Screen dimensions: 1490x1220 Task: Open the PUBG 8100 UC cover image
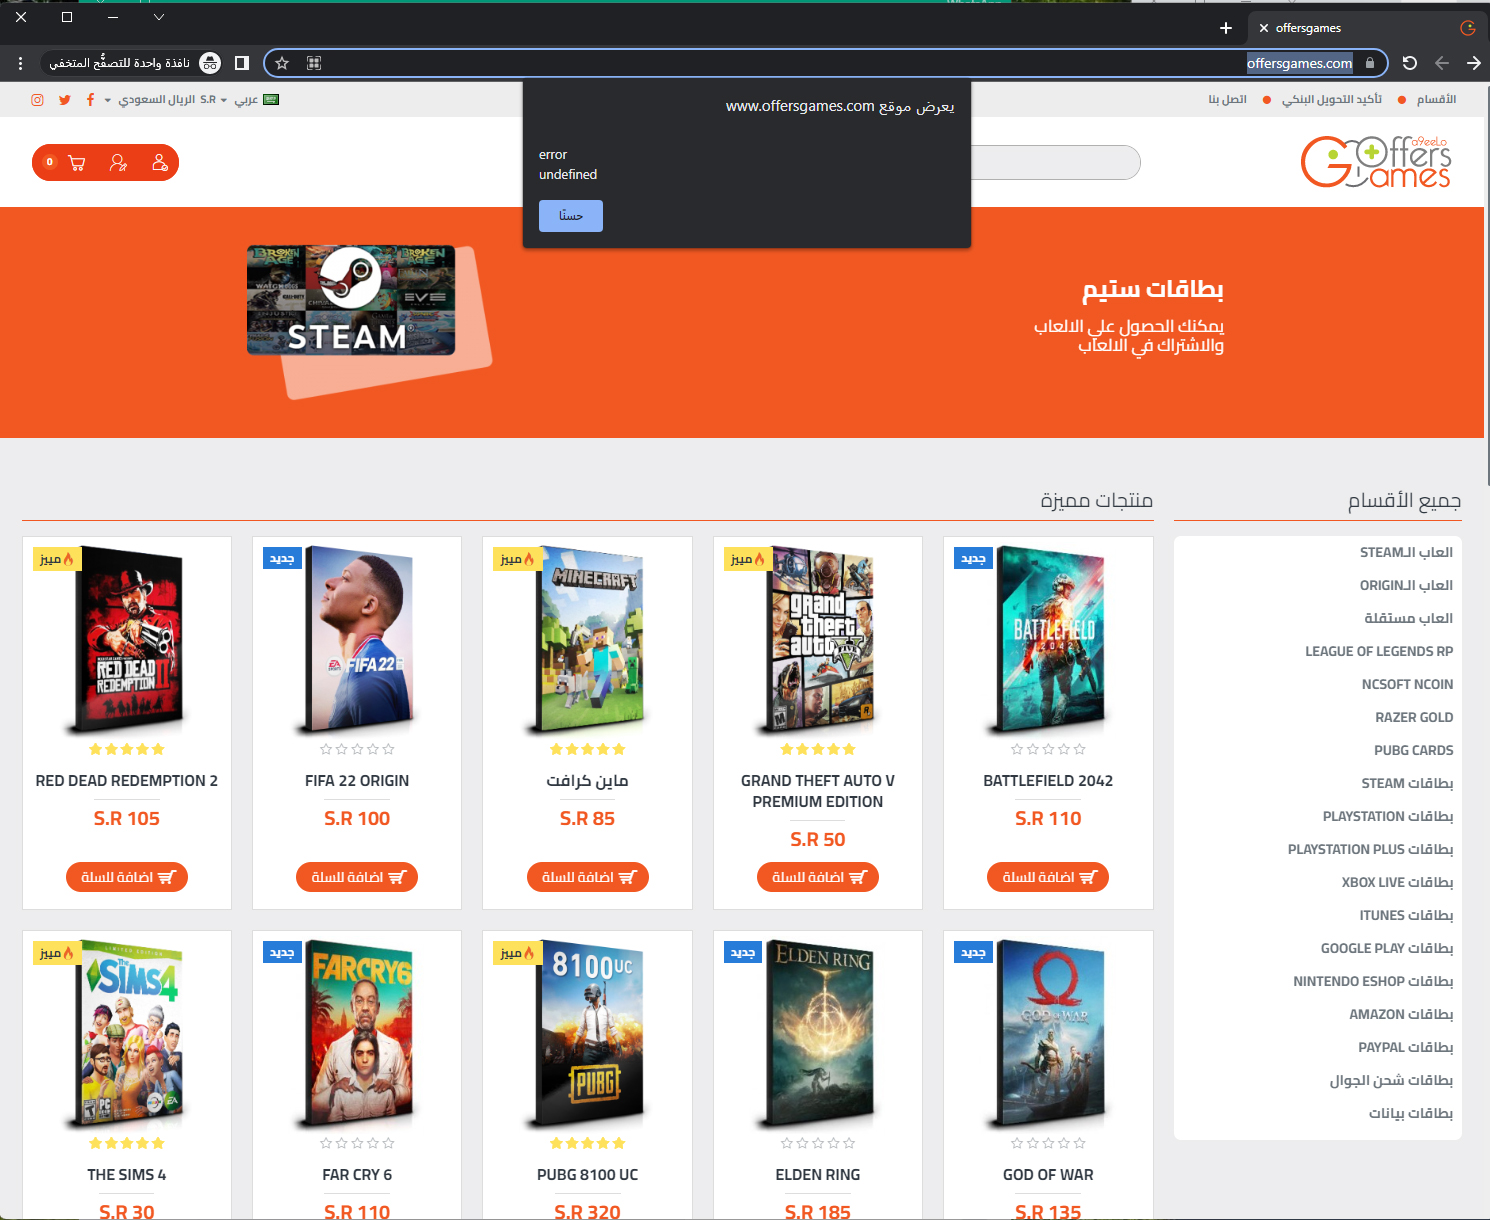coord(588,1032)
